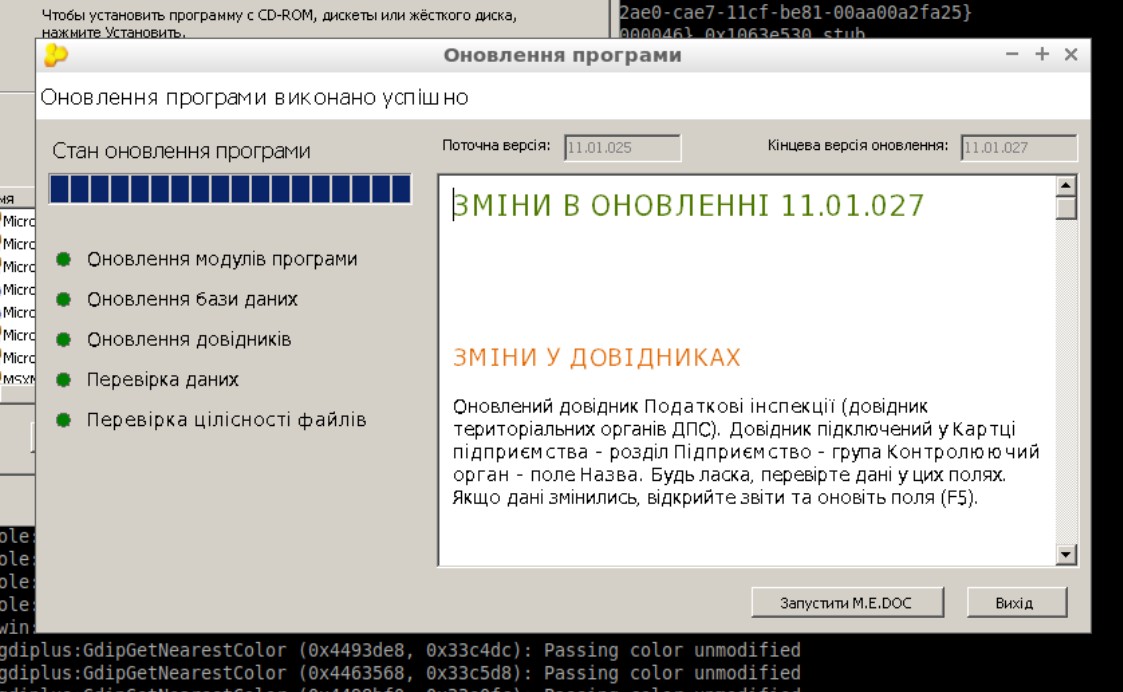
Task: Click status text Оновлення програми виконано успішно
Action: coord(254,97)
